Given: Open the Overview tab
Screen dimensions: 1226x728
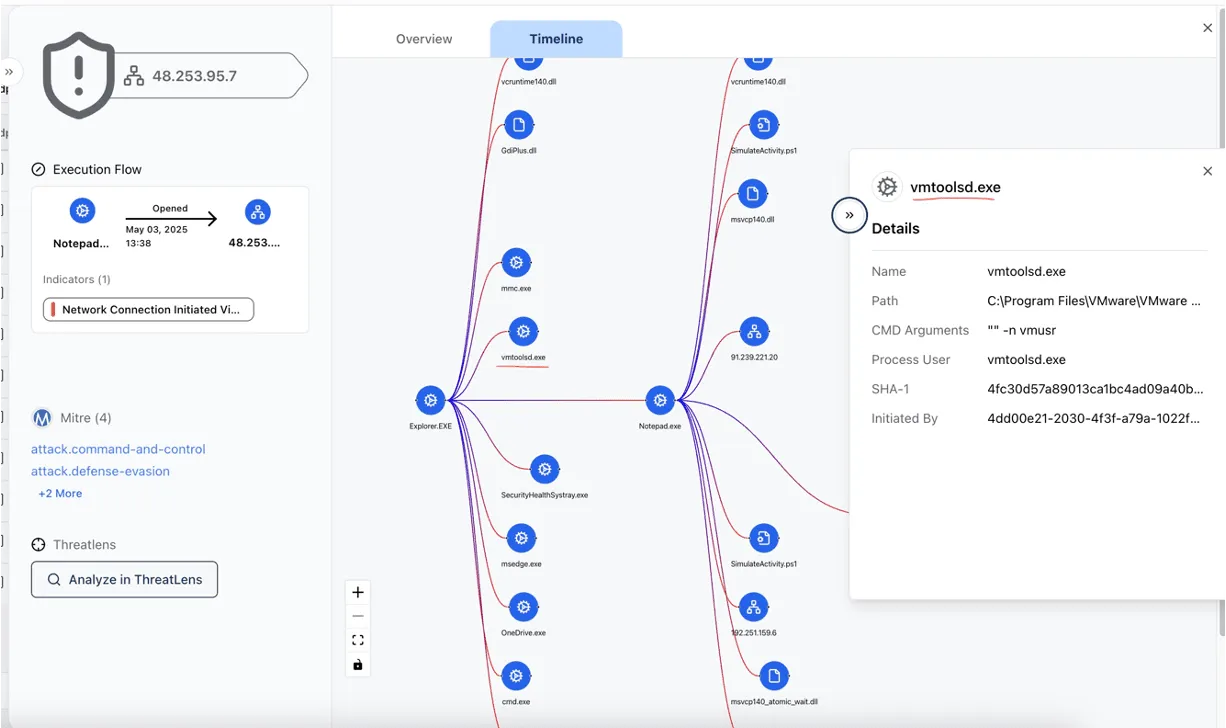Looking at the screenshot, I should tap(424, 39).
